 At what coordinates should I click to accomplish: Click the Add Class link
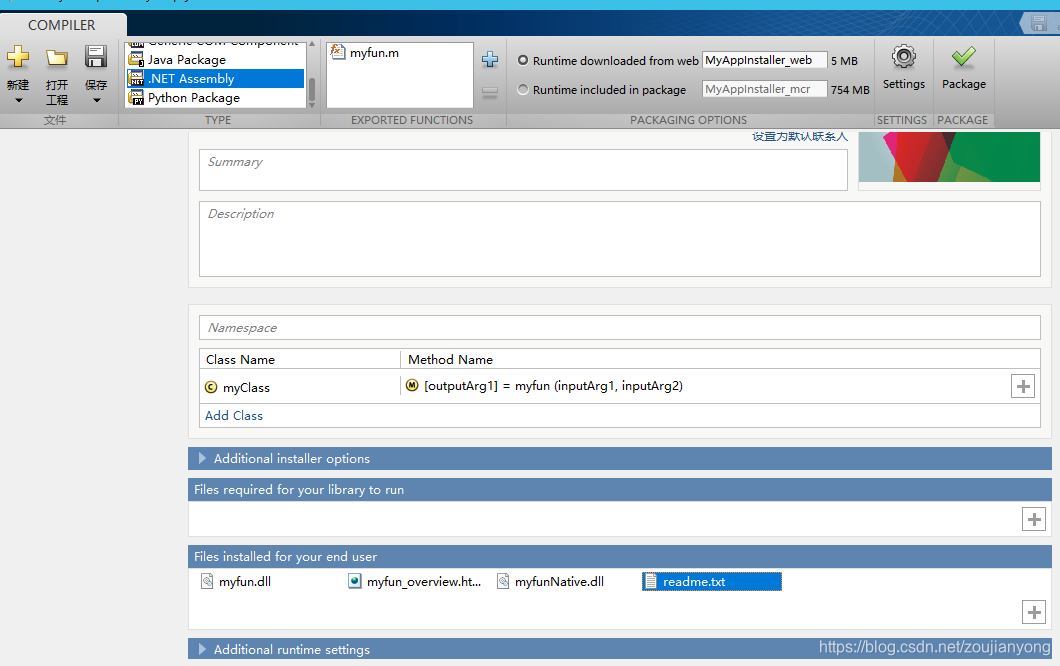click(234, 416)
